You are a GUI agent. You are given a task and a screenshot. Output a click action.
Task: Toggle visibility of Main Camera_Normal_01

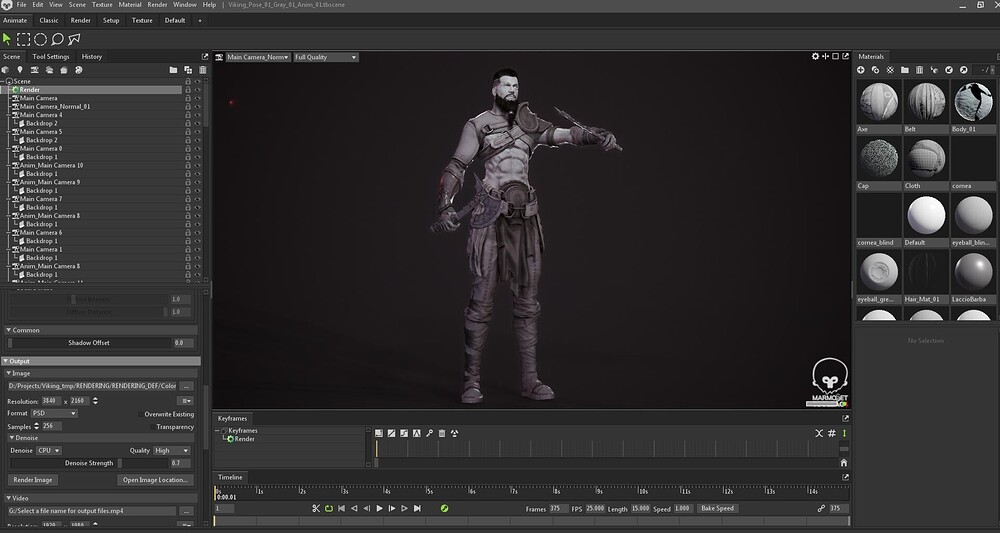tap(198, 107)
